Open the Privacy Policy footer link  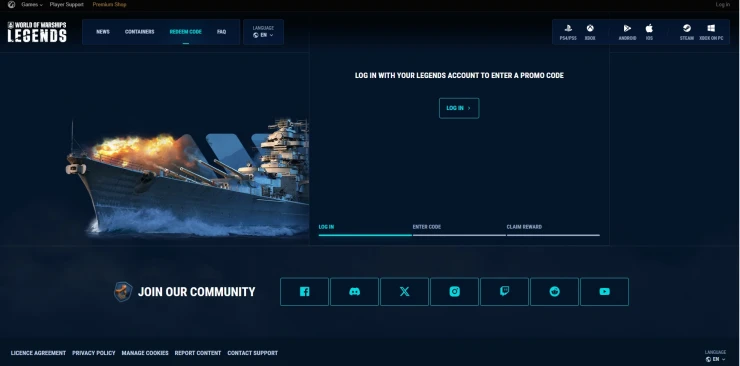tap(94, 353)
